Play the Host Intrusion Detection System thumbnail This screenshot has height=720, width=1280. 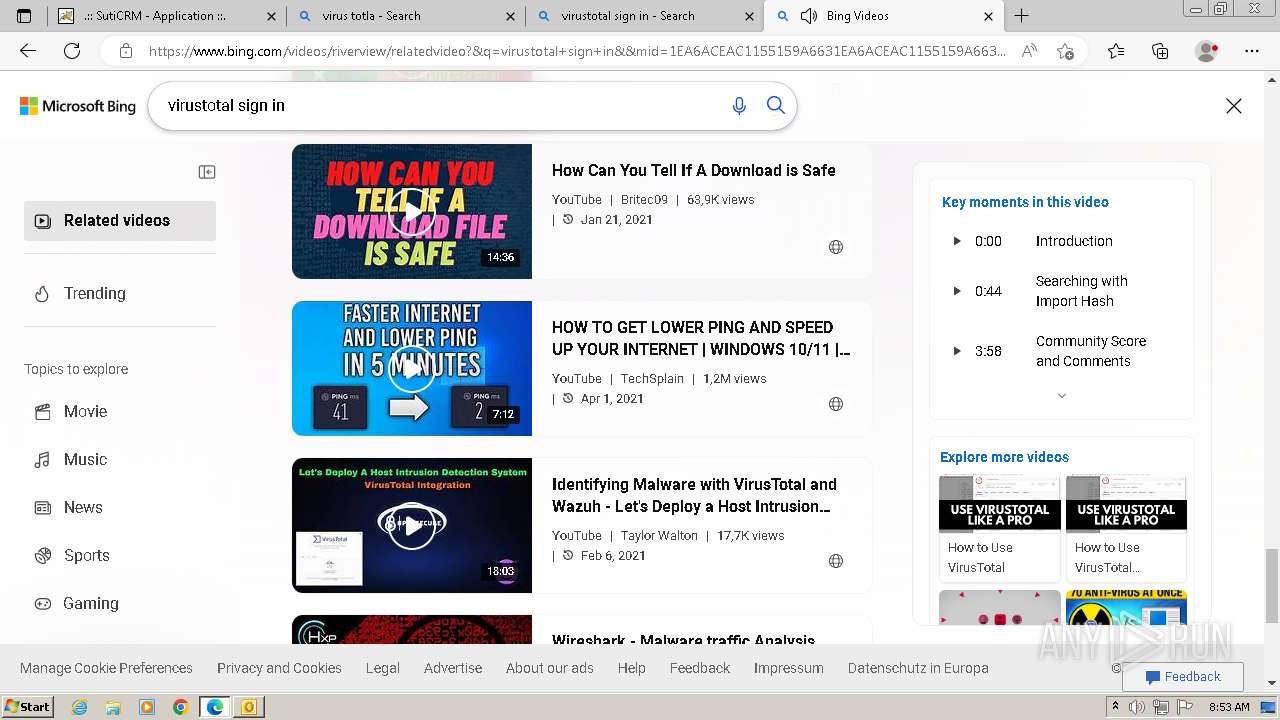click(412, 525)
